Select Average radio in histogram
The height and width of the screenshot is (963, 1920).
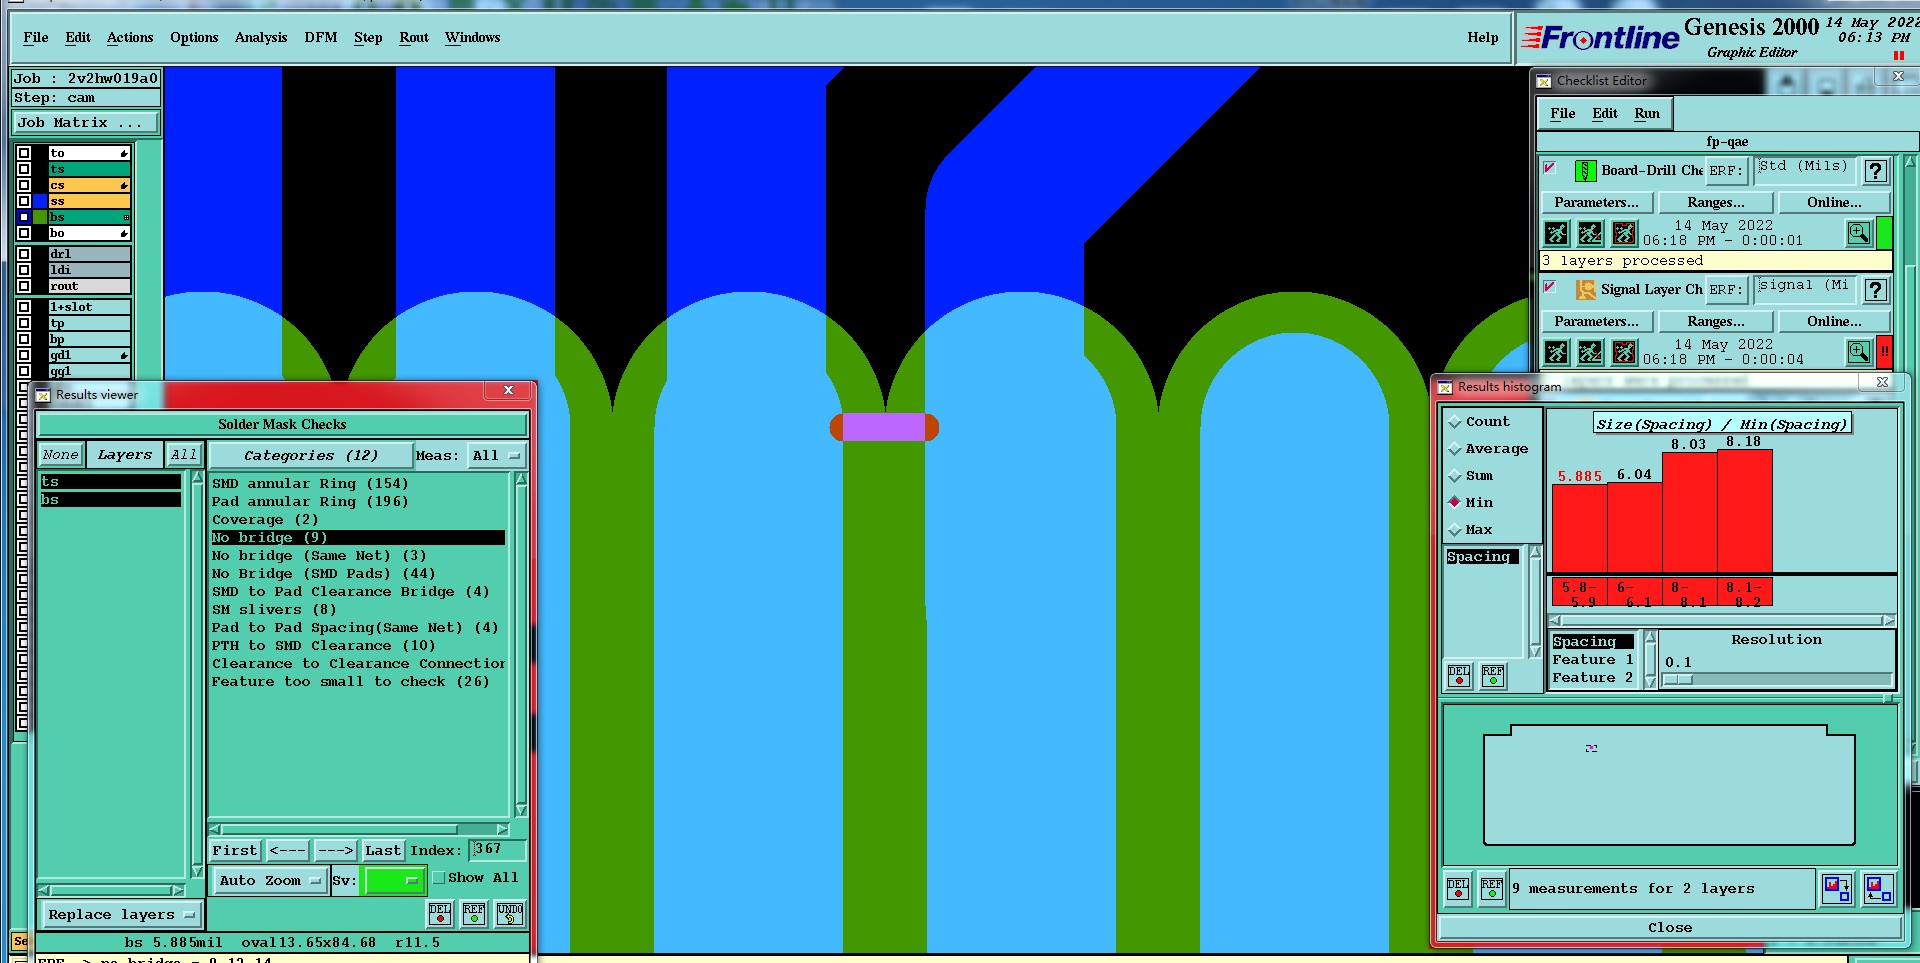(1455, 449)
